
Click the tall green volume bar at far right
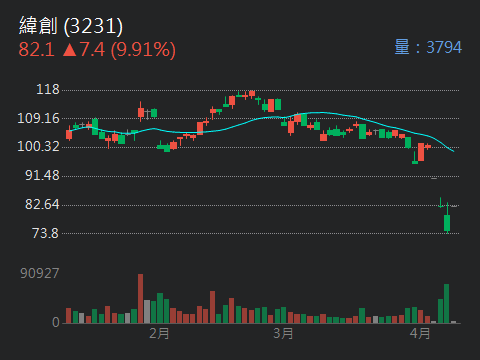(x=446, y=304)
